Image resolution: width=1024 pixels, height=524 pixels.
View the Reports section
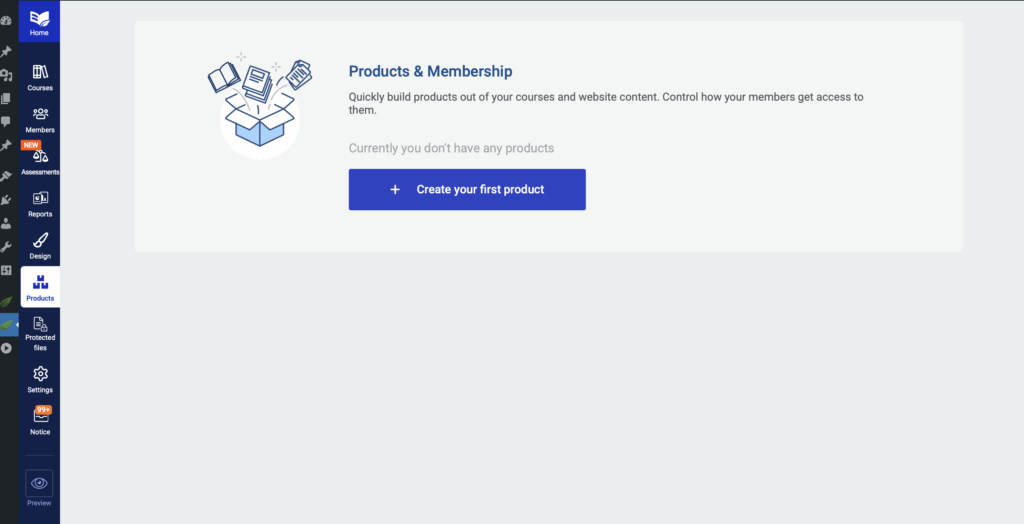click(x=40, y=203)
